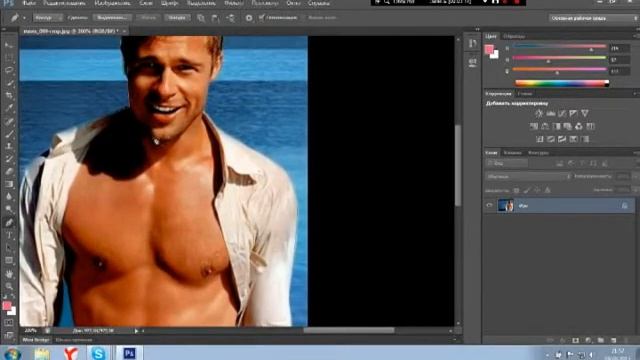Open the Фильтр menu
This screenshot has height=360, width=640.
tap(233, 3)
